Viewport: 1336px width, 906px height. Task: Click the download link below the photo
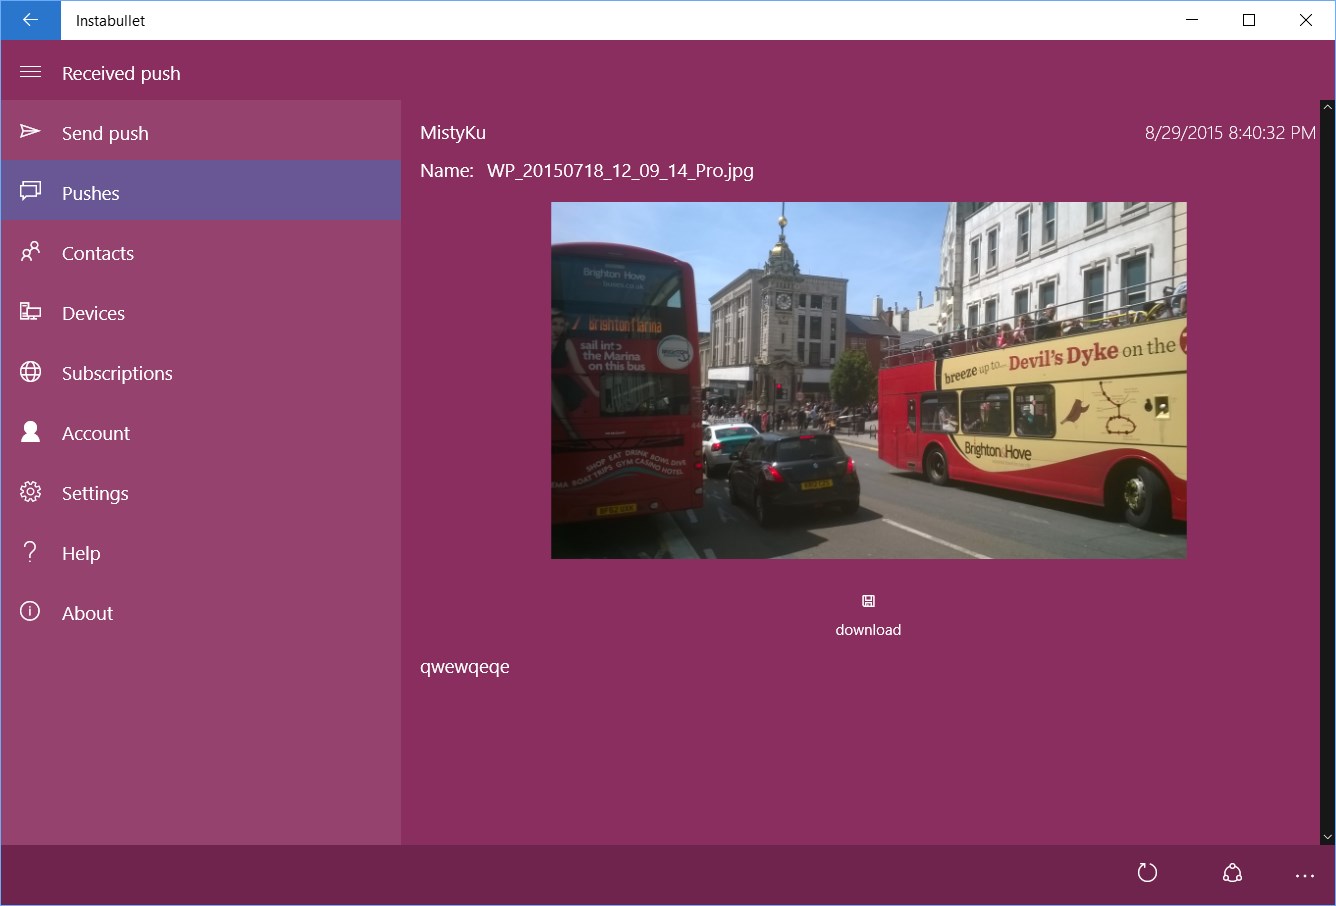pos(867,629)
